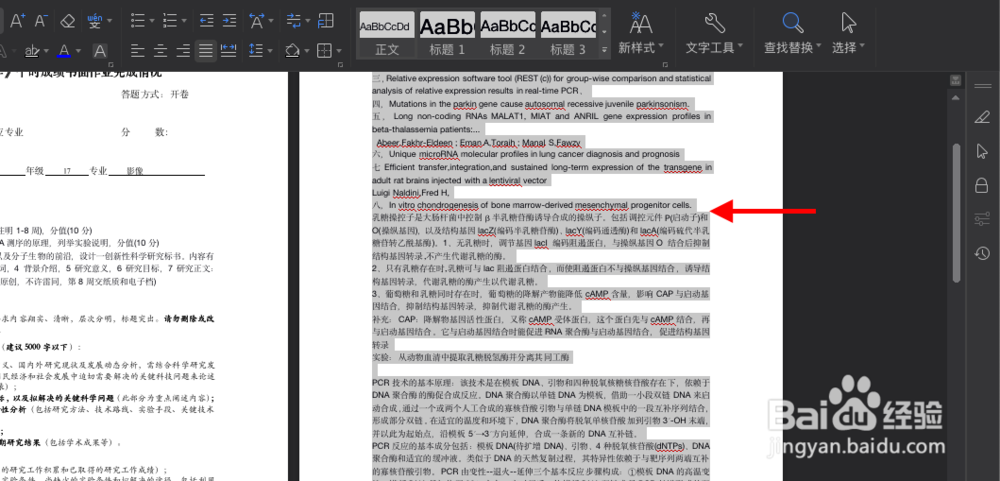Screen dimensions: 1000x481
Task: Open the 新样式 menu
Action: pos(641,47)
